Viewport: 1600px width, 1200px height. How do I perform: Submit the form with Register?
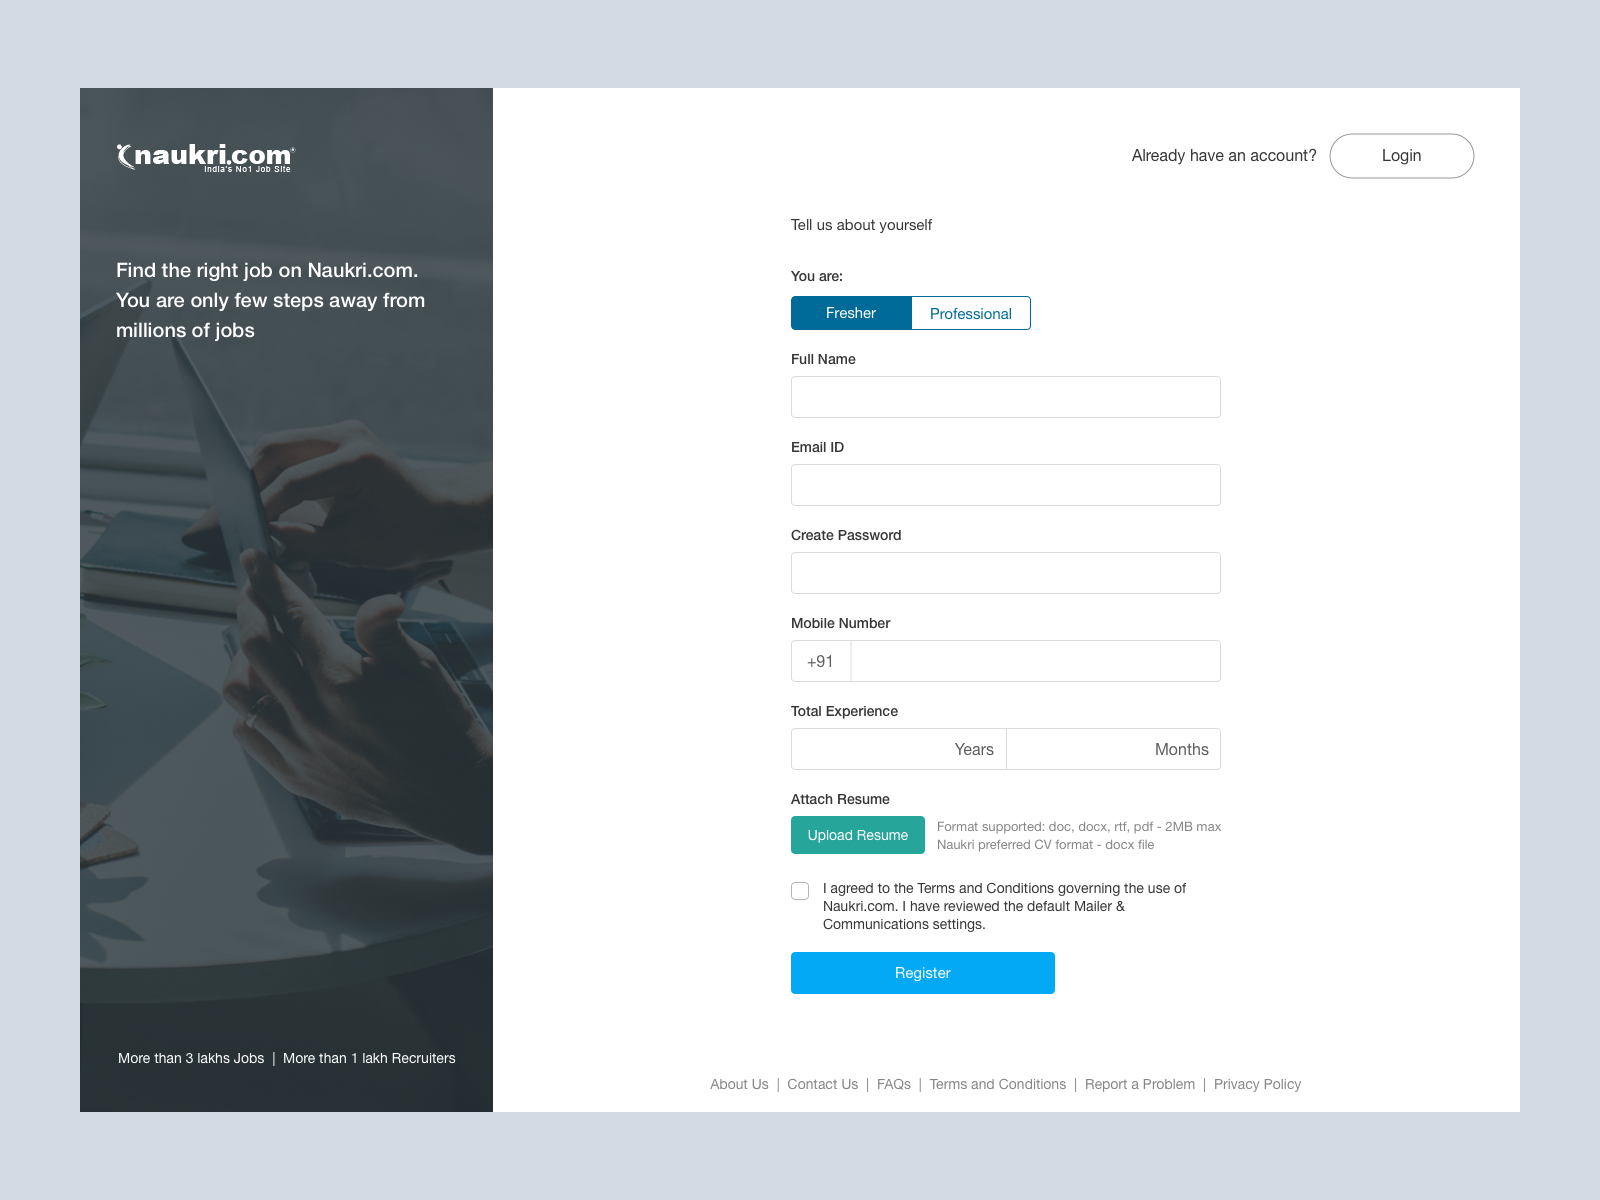923,973
